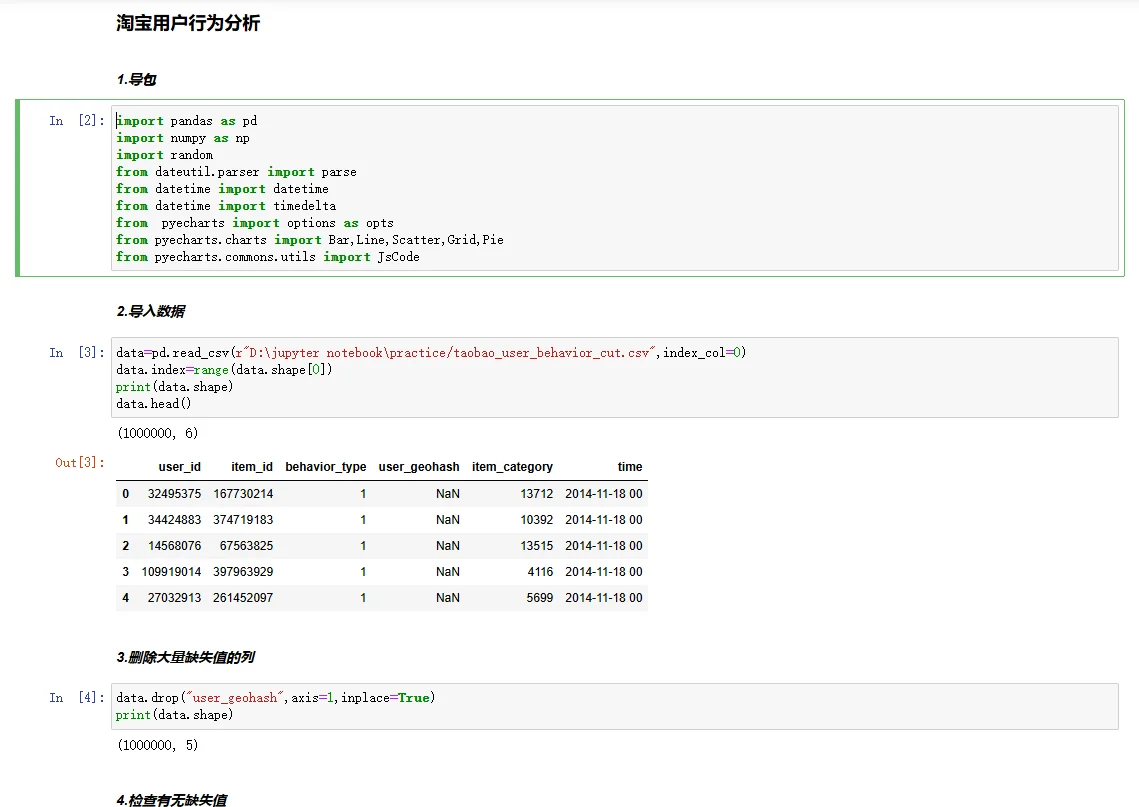Click the user_id cell 27032913

click(x=174, y=598)
